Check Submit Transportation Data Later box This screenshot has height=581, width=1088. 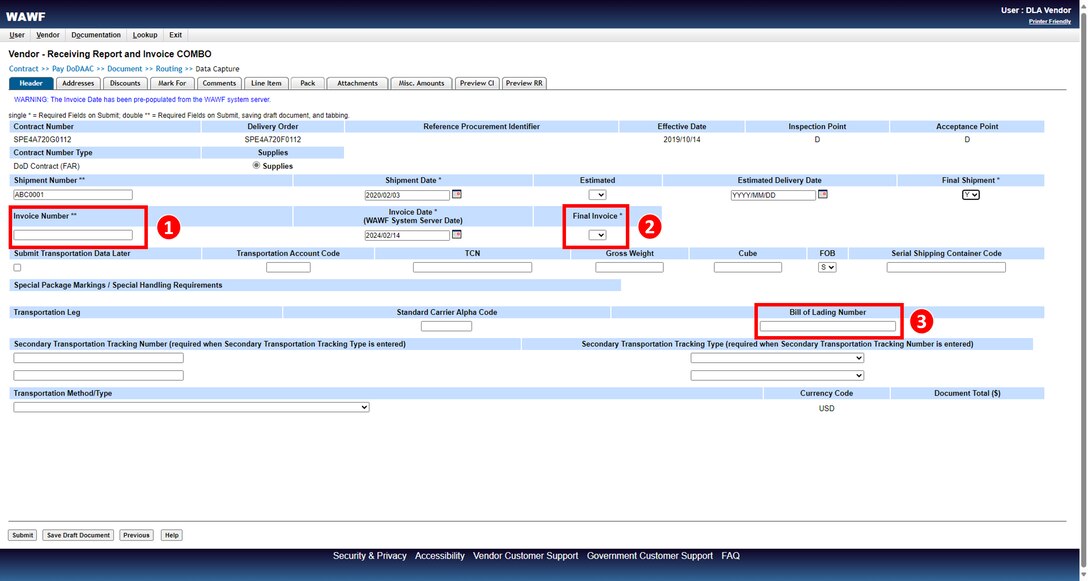click(x=17, y=268)
